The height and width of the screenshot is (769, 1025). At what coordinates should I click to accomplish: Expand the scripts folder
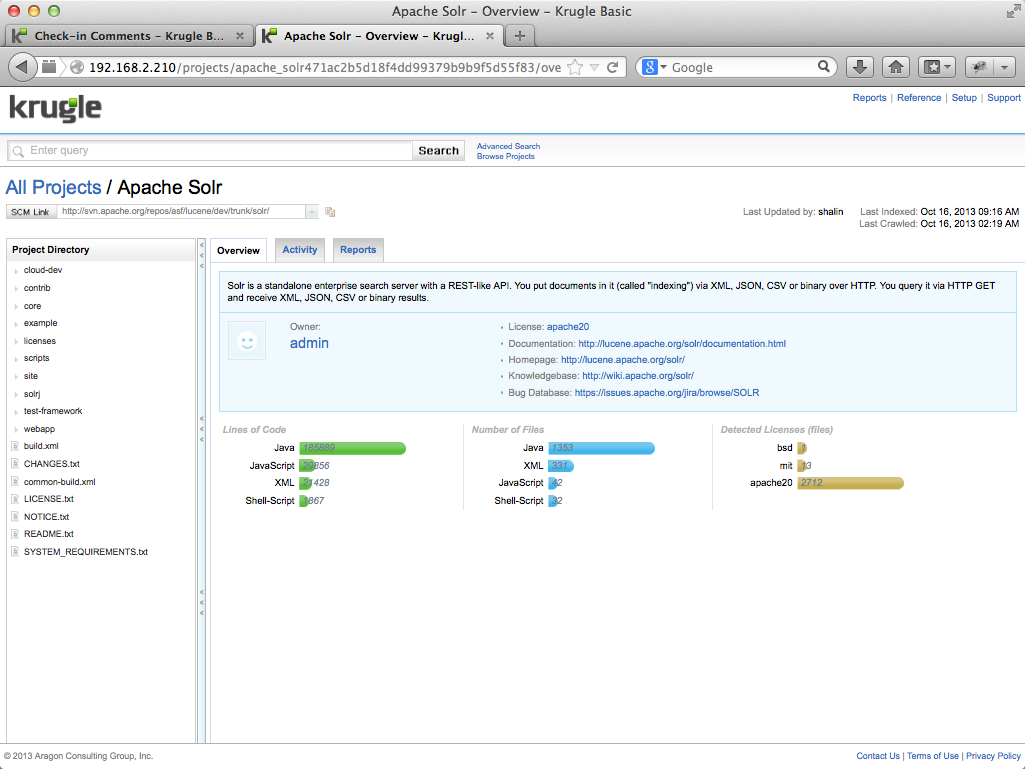[16, 359]
